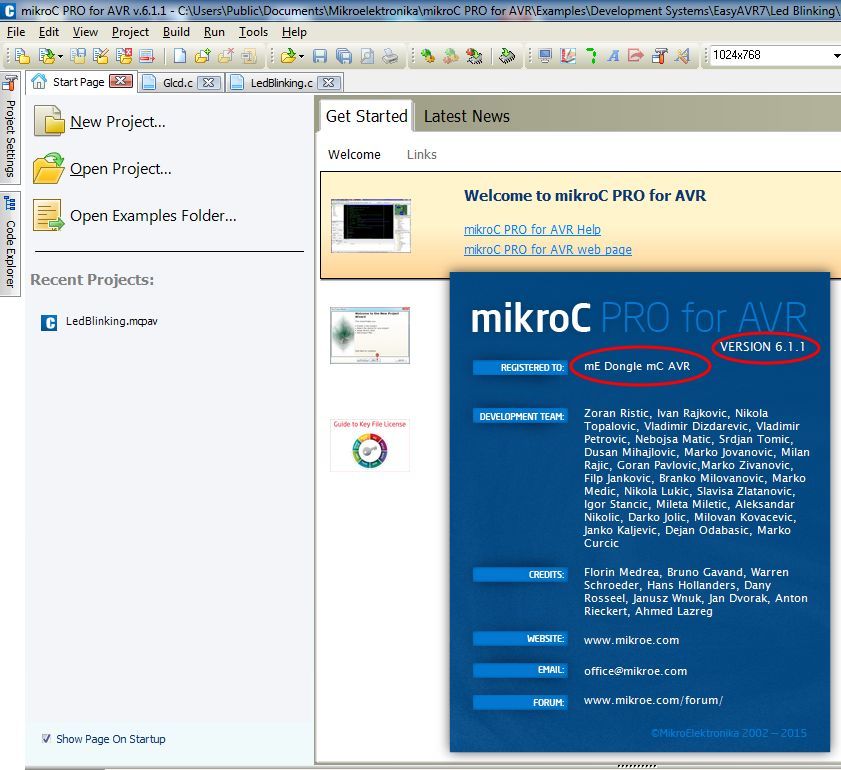The image size is (841, 770).
Task: Click the Edit Project toolbar icon
Action: (101, 56)
